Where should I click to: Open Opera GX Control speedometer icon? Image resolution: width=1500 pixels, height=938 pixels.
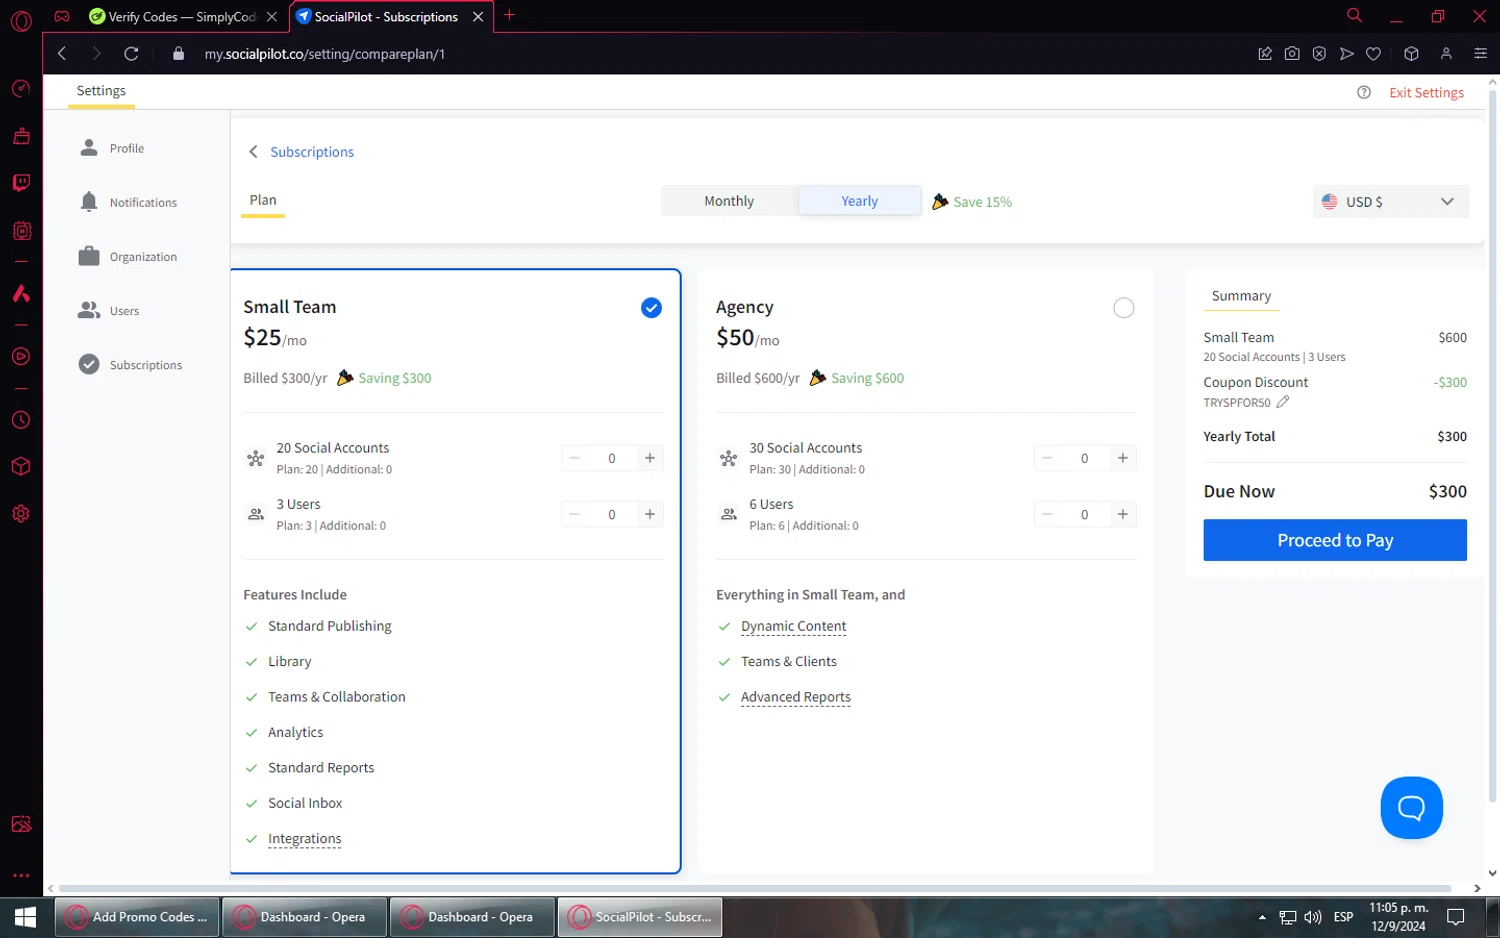coord(21,89)
